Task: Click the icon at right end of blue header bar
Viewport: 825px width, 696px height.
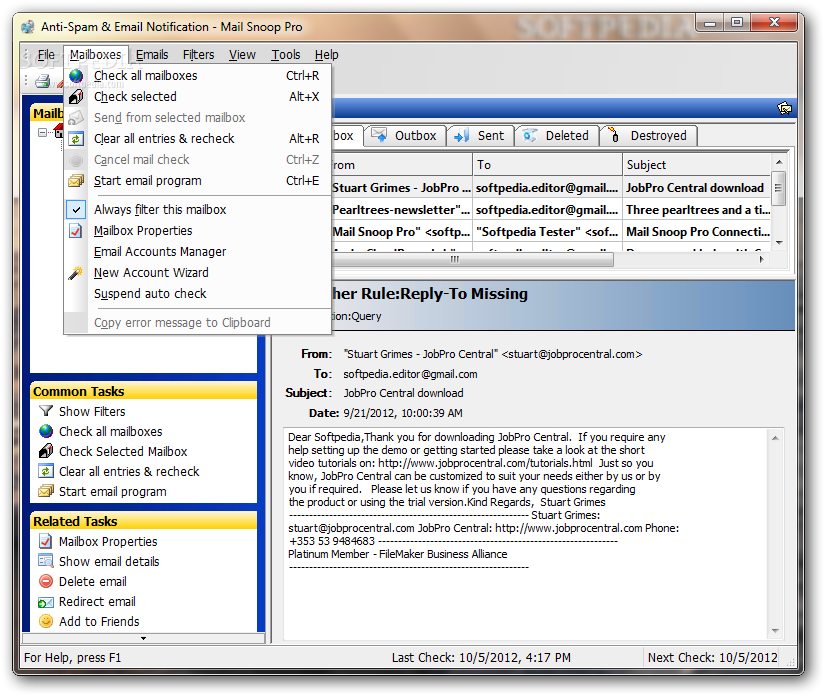Action: 784,108
